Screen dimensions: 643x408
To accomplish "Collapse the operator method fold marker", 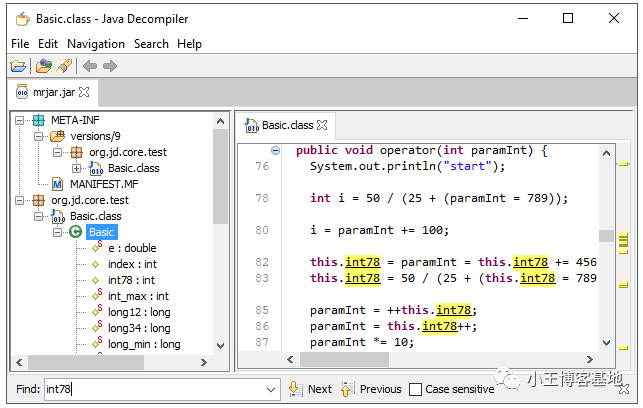I will [x=275, y=151].
